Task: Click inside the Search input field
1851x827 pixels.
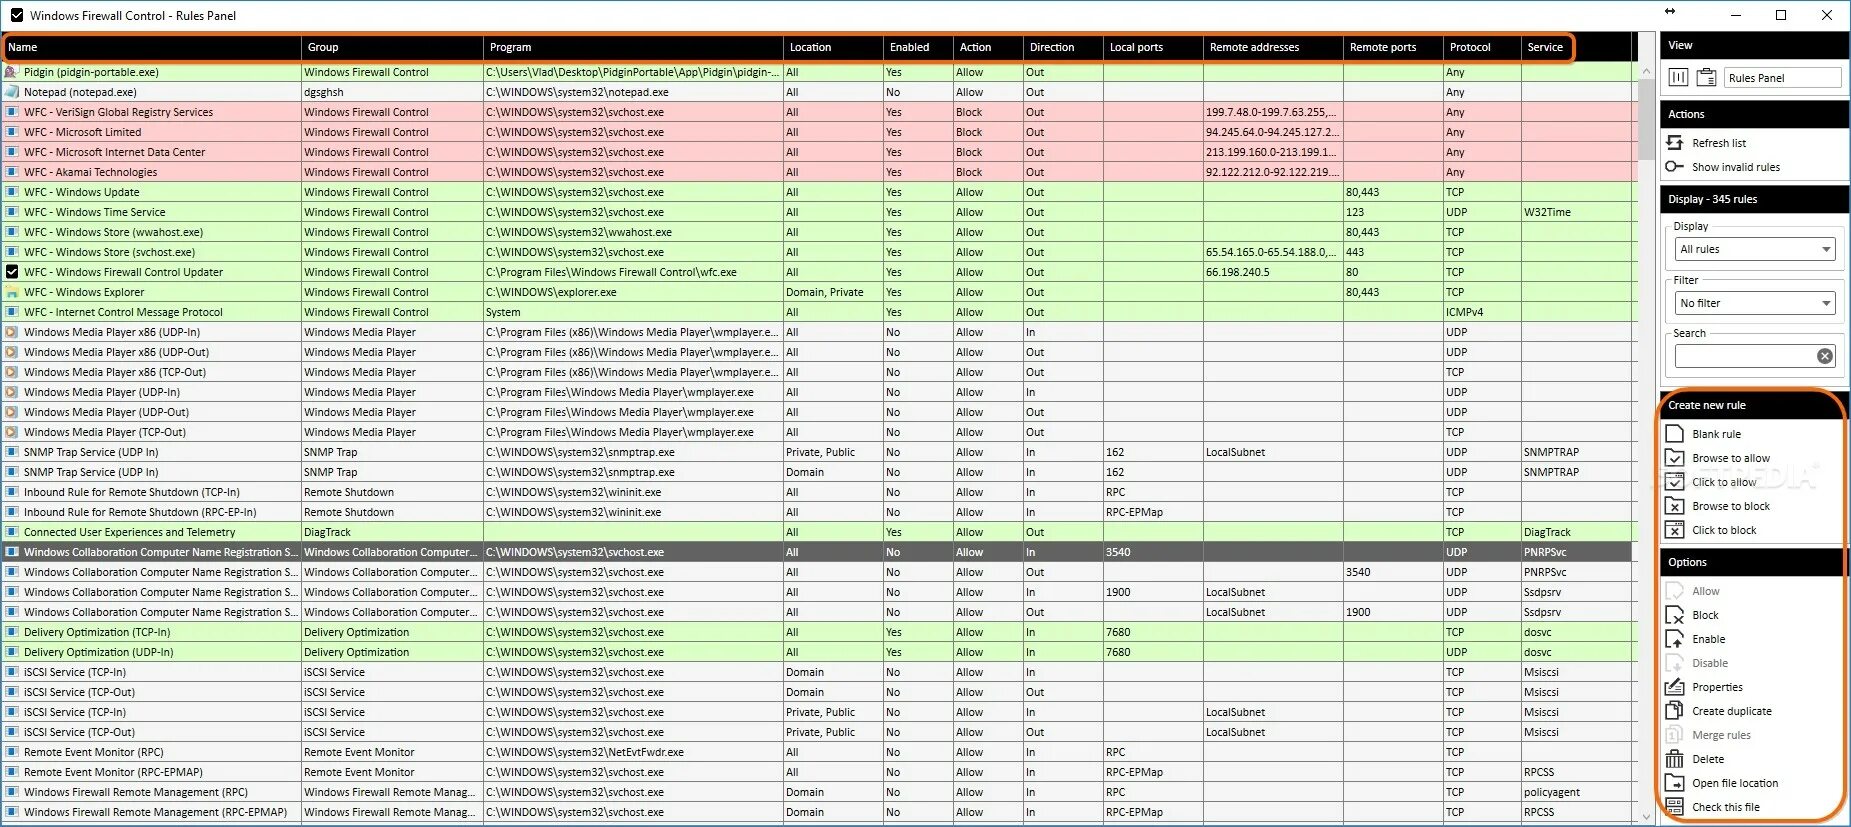Action: pyautogui.click(x=1745, y=356)
